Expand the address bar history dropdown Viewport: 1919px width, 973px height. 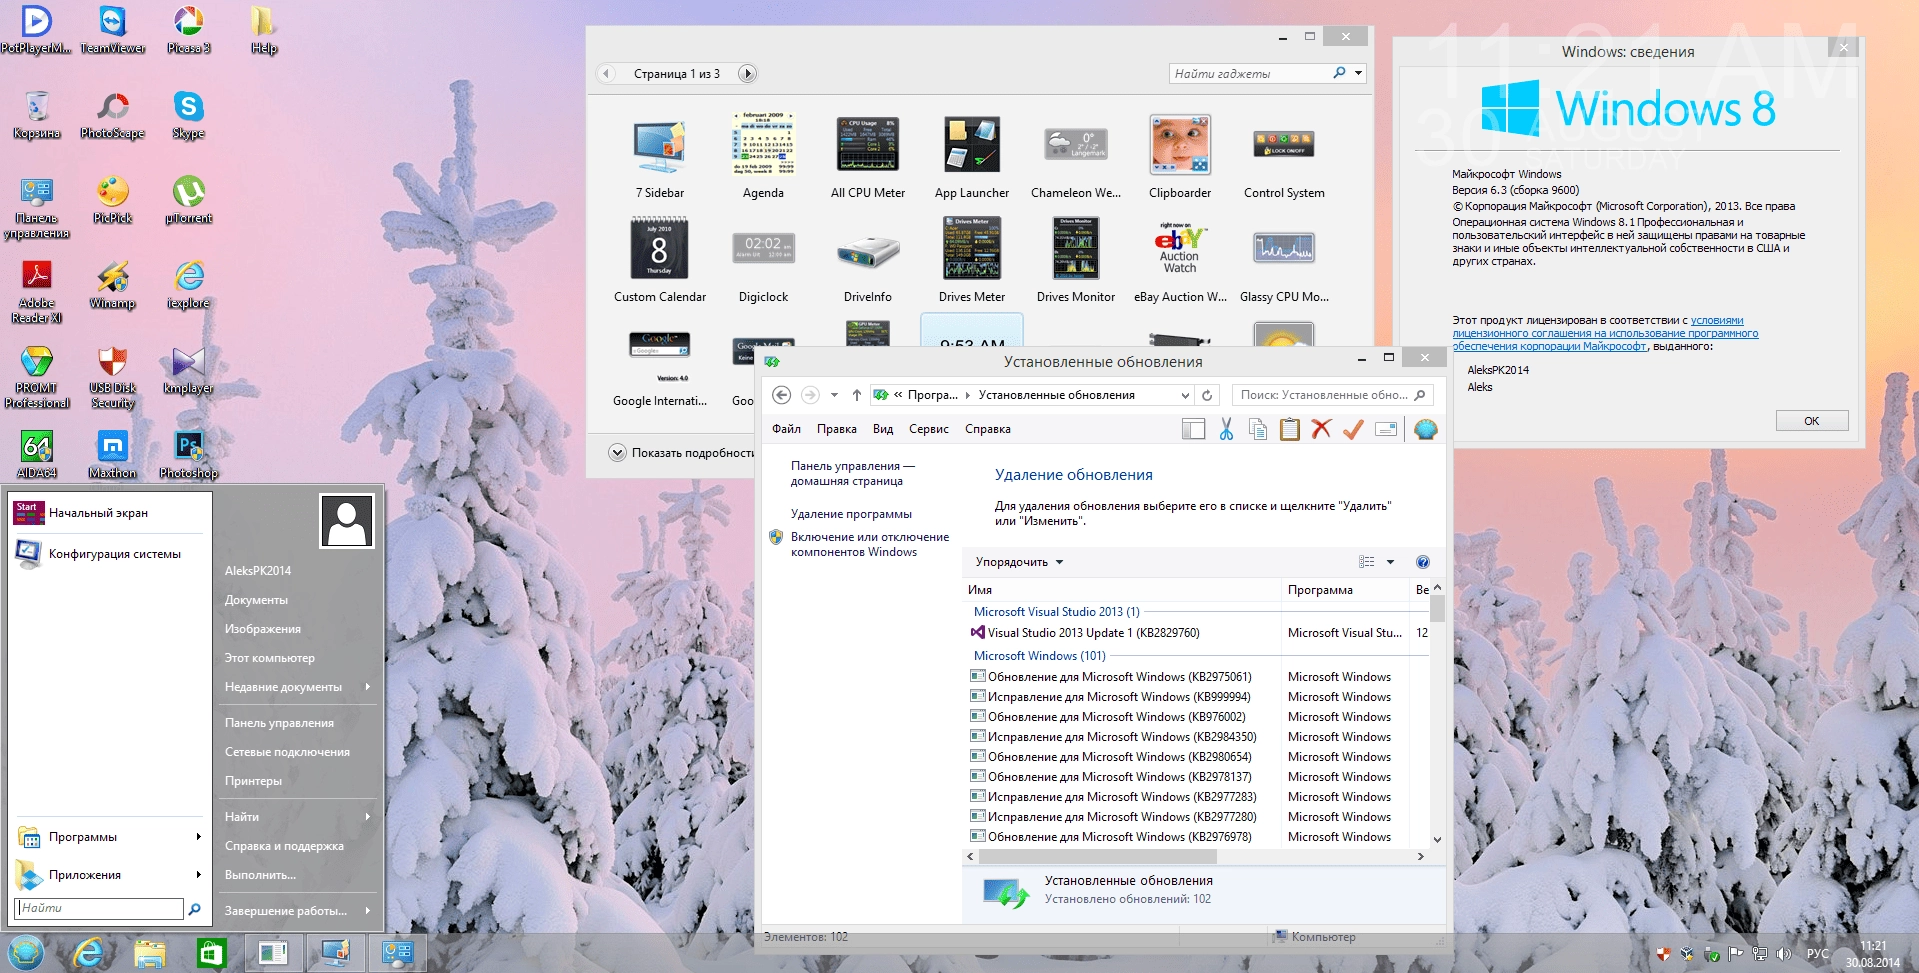pos(1185,395)
